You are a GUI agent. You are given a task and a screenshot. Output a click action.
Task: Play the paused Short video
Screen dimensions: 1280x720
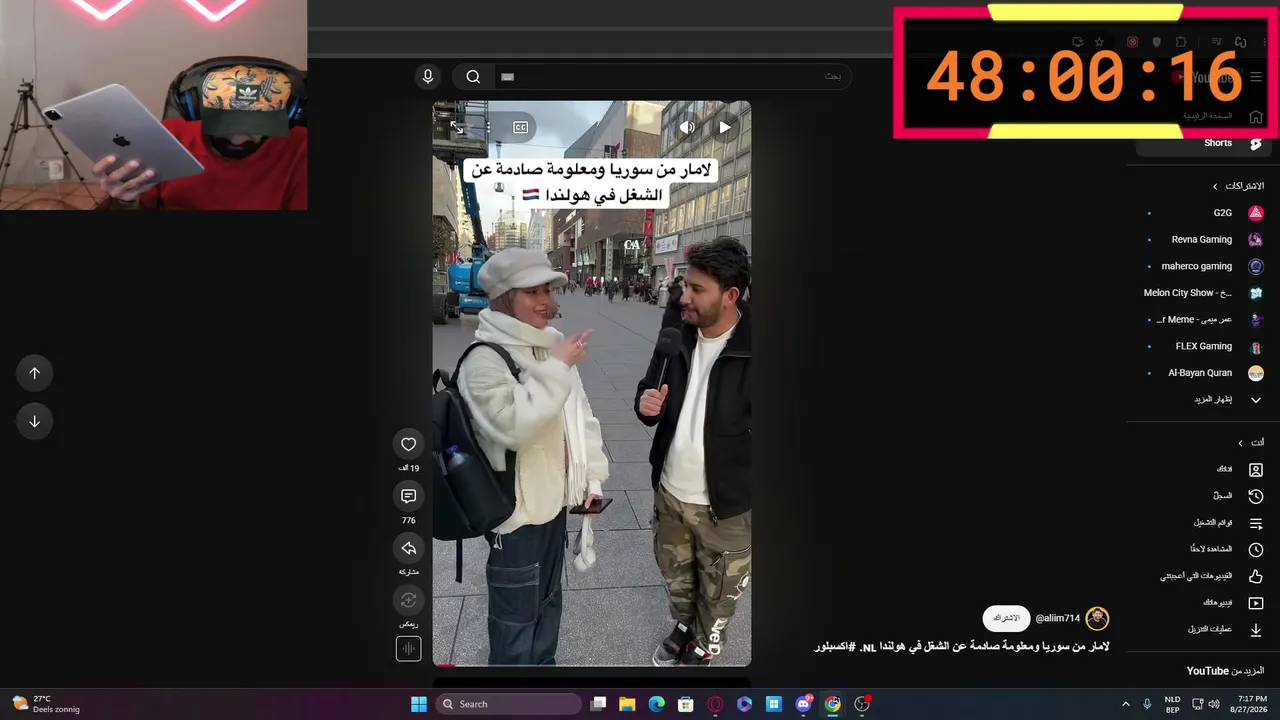pos(725,127)
